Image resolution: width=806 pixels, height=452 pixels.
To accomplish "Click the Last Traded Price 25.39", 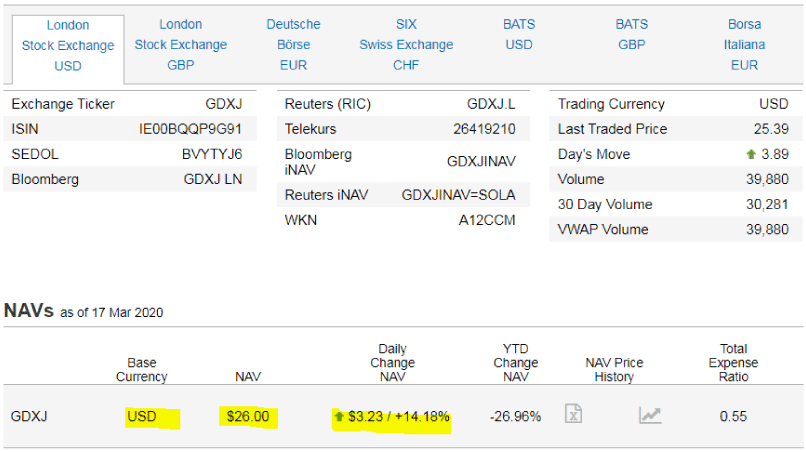I will coord(771,129).
